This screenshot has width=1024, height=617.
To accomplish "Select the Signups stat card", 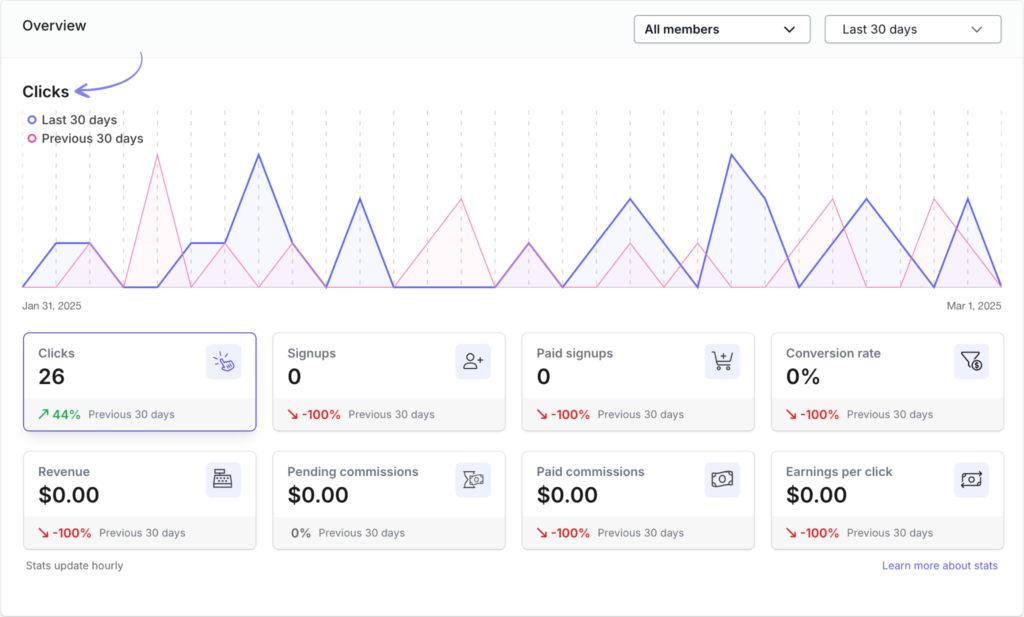I will pyautogui.click(x=389, y=382).
